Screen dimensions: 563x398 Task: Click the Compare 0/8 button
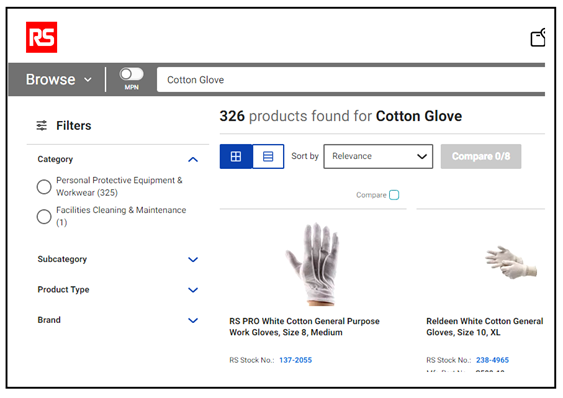click(481, 157)
